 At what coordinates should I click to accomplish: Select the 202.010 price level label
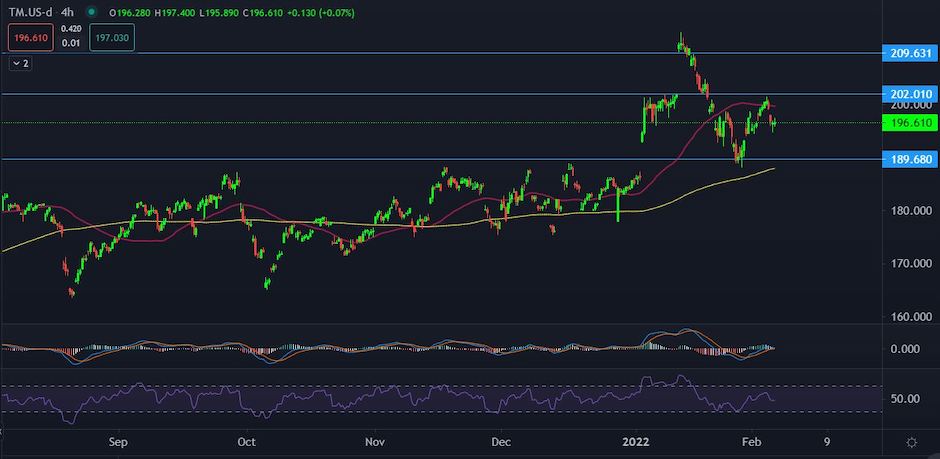(x=909, y=94)
